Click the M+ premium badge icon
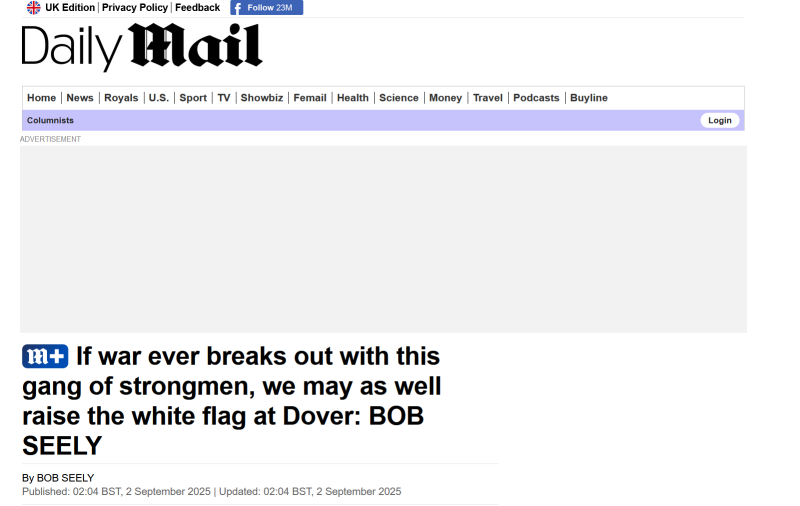This screenshot has height=506, width=800. coord(45,356)
